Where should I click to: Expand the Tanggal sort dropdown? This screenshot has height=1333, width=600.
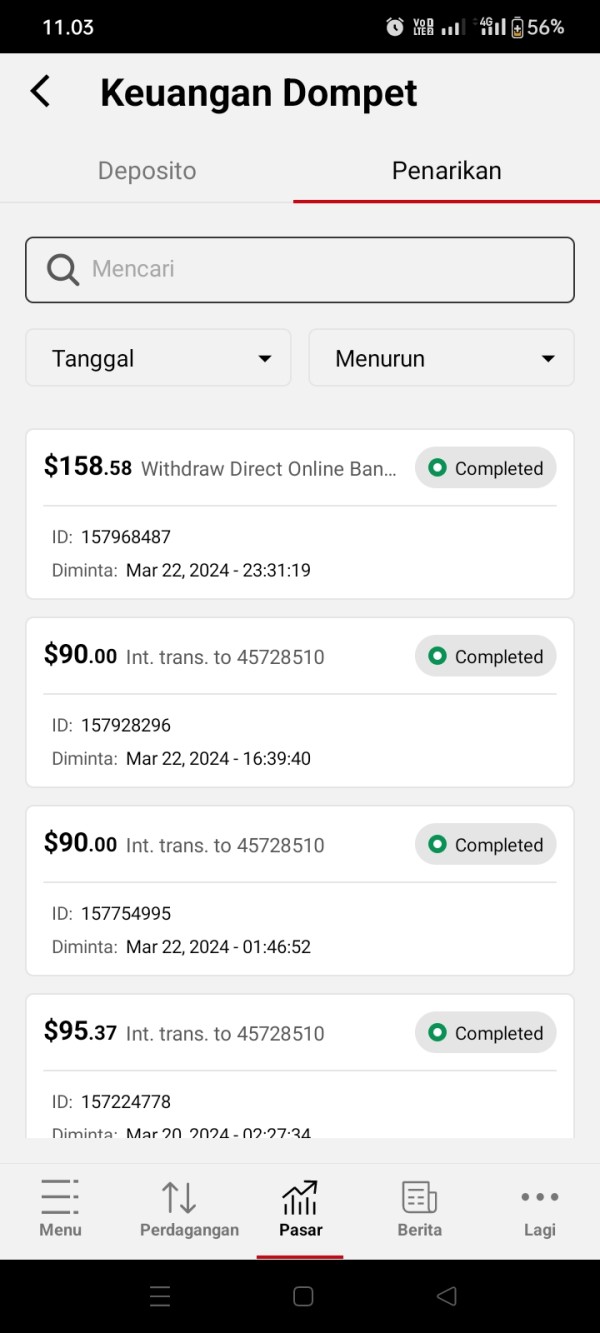coord(158,358)
